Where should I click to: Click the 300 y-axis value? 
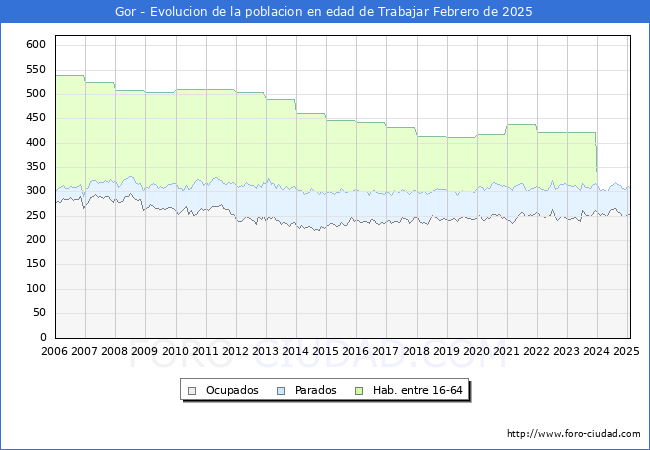coord(36,191)
